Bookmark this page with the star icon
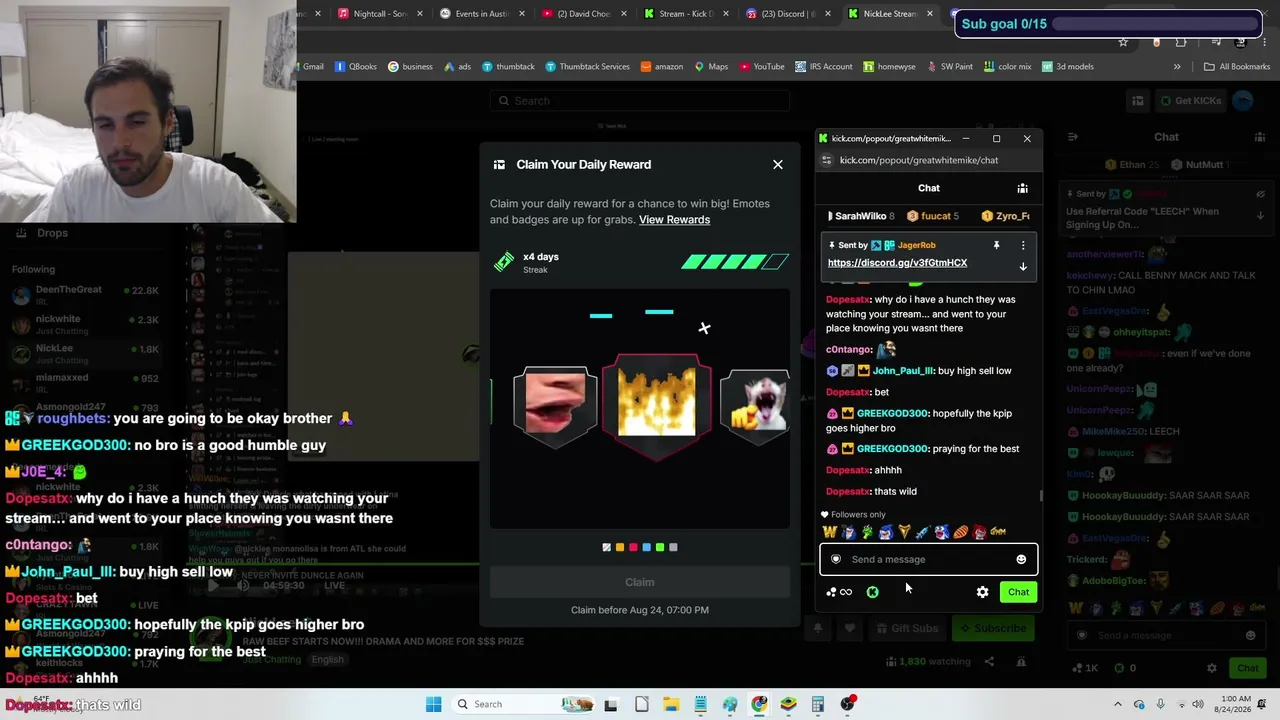Viewport: 1280px width, 720px height. click(1123, 42)
